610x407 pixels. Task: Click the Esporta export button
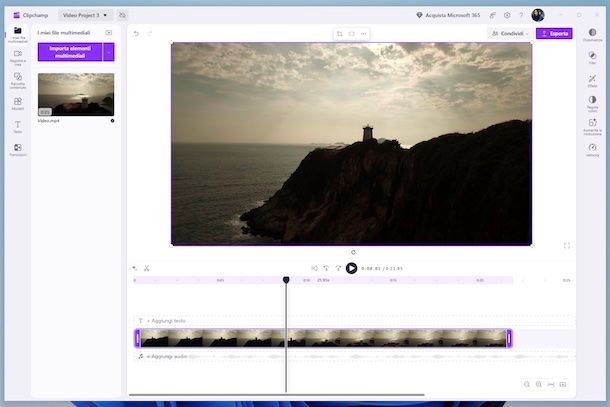pyautogui.click(x=554, y=33)
